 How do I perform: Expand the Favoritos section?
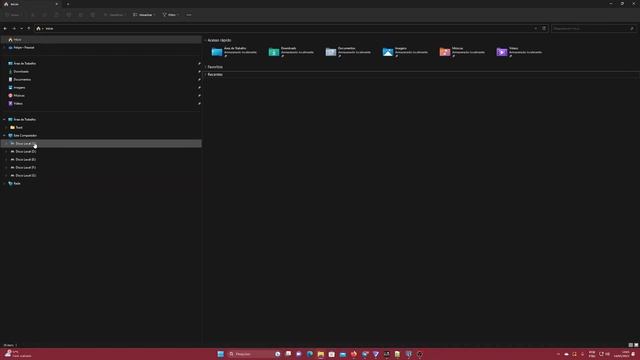[x=205, y=67]
